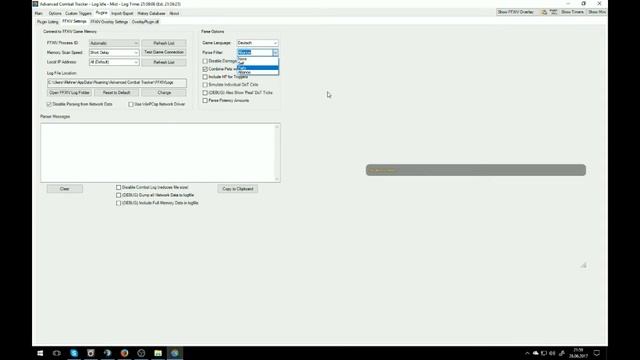Enable Use WinPCap Network Driver
The width and height of the screenshot is (640, 360).
(131, 104)
